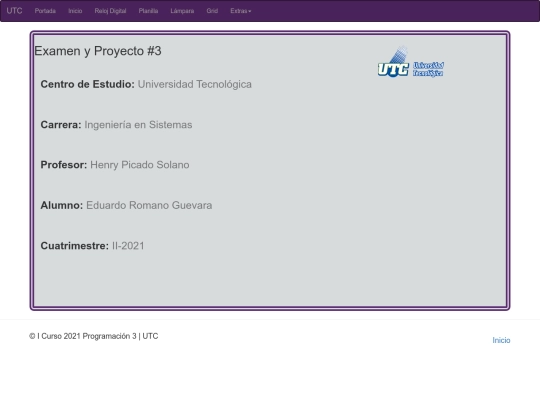Go to the Inicio navbar item
This screenshot has width=540, height=405.
click(x=75, y=11)
